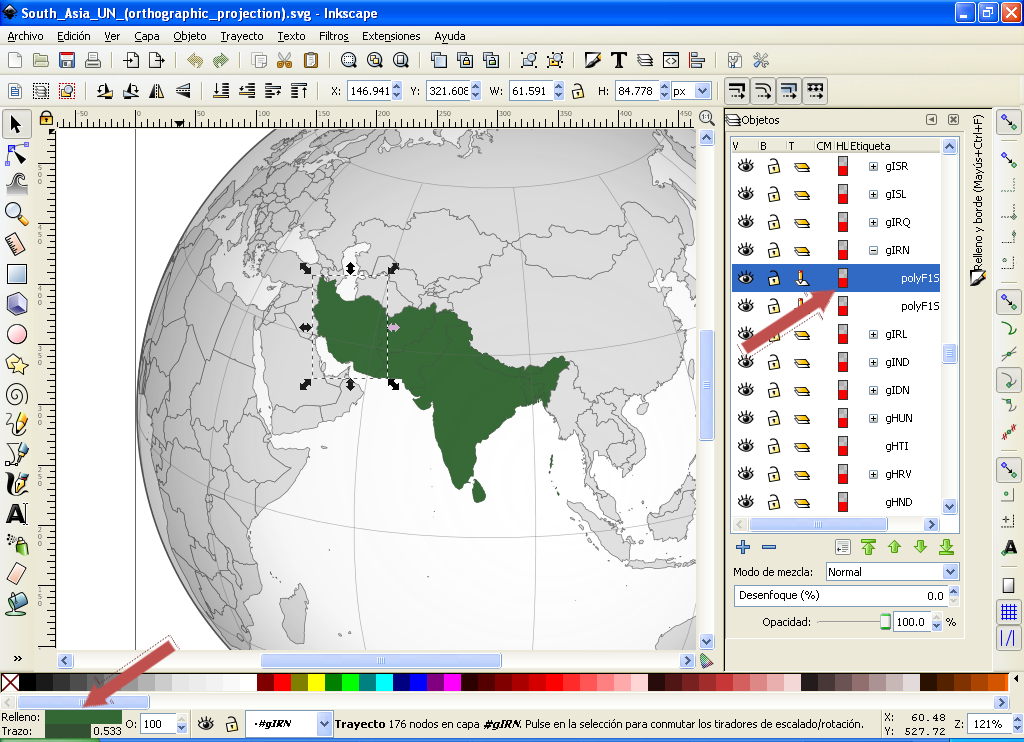Collapse the gIRN group
The image size is (1024, 742).
pos(873,250)
